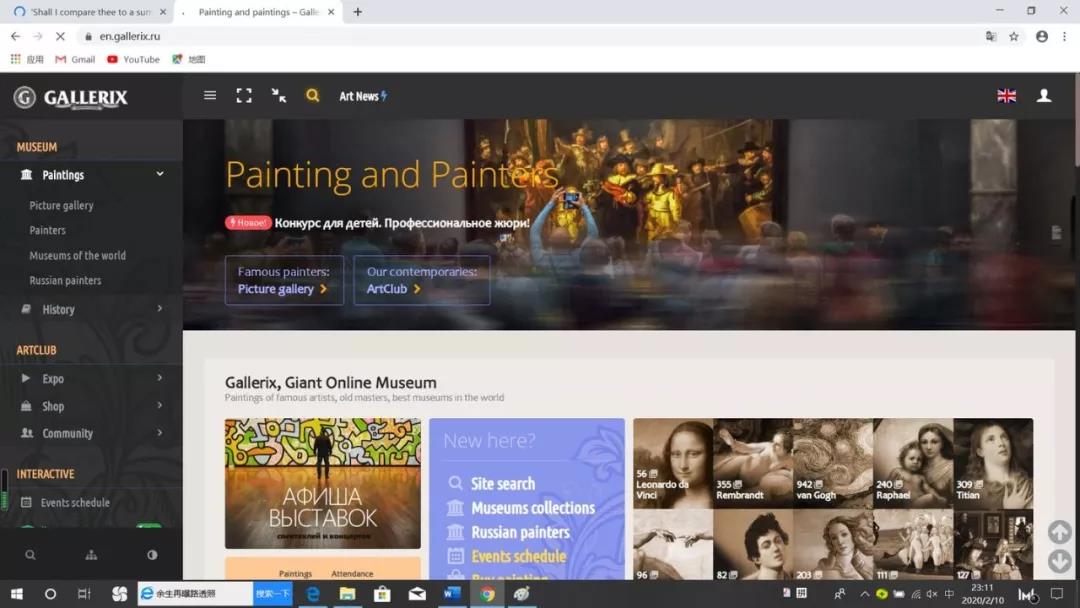Select Museums of the world sidebar item
This screenshot has width=1080, height=608.
click(78, 255)
